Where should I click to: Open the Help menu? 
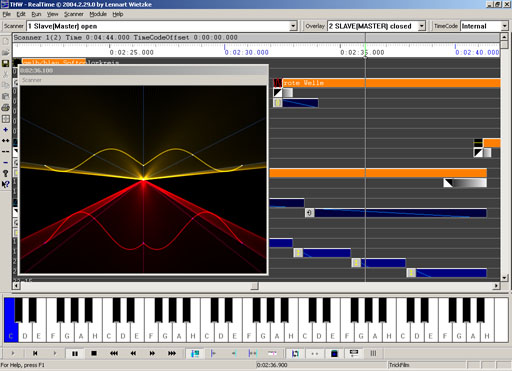point(118,14)
